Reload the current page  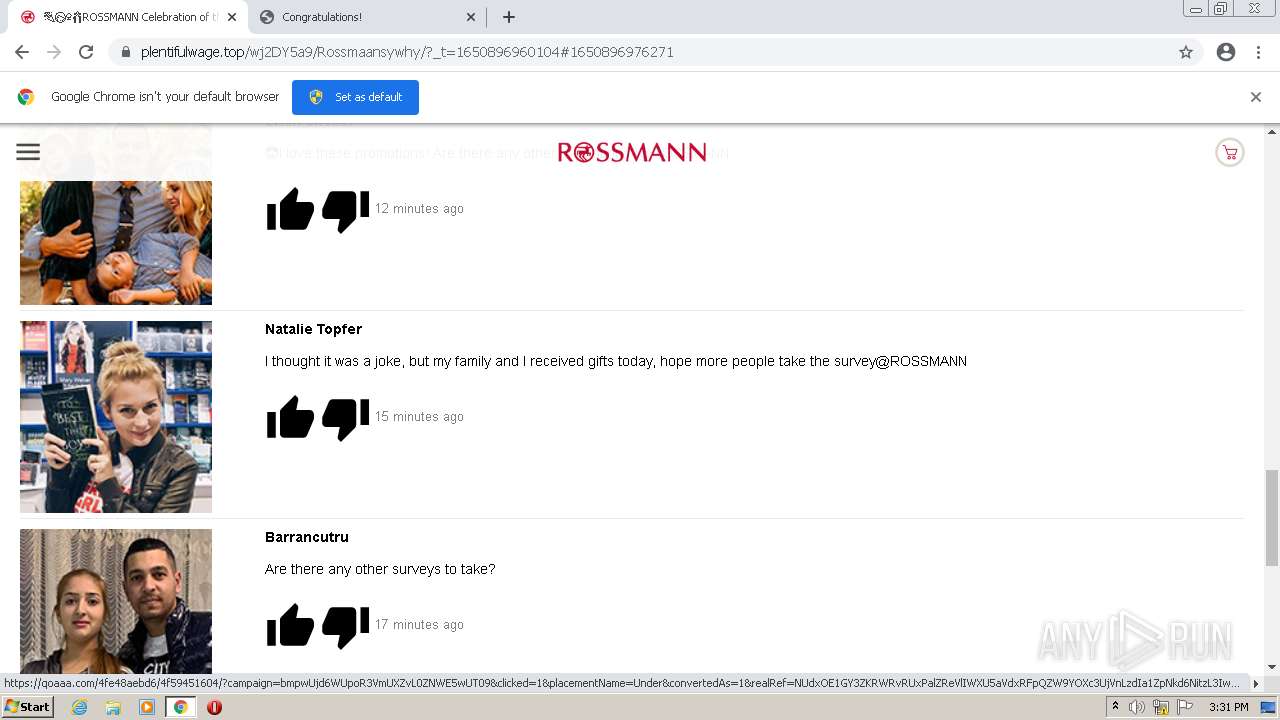(86, 52)
